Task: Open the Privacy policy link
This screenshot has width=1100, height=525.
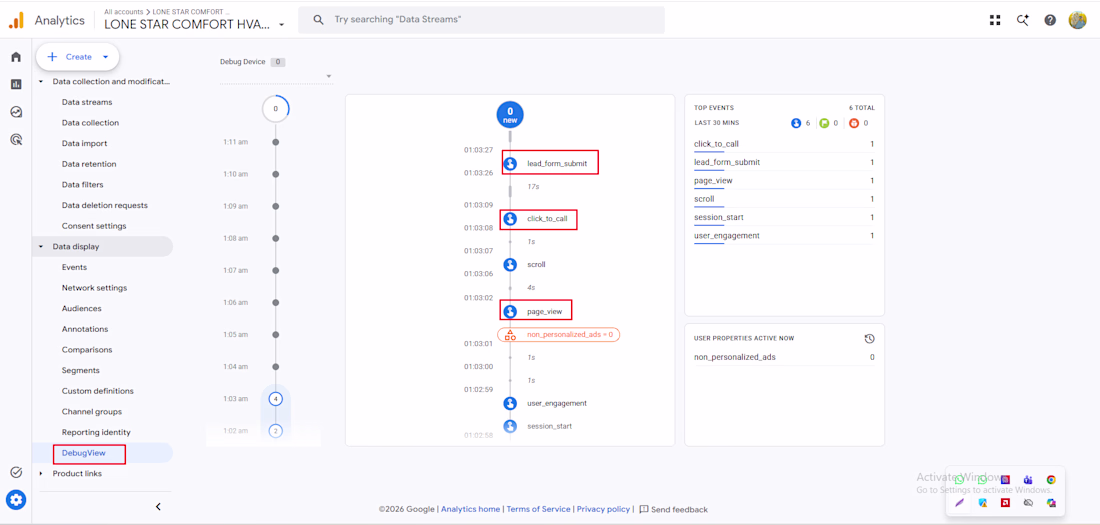Action: [x=603, y=510]
